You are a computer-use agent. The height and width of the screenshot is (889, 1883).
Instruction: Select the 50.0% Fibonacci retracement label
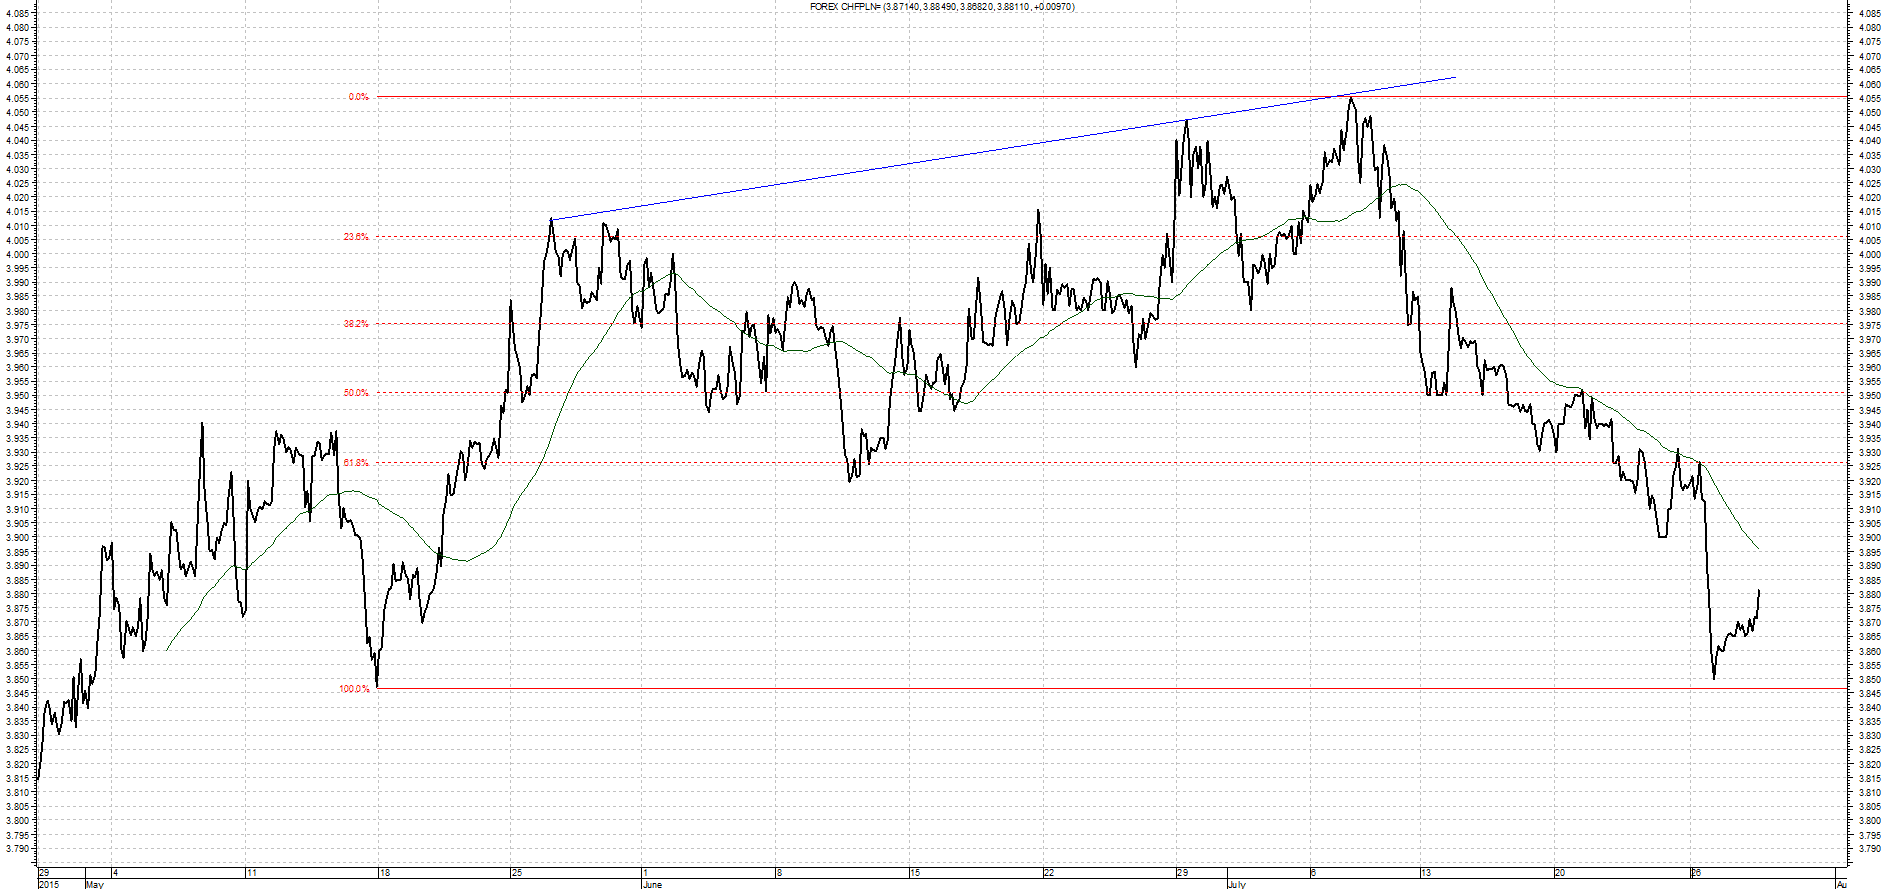click(x=356, y=393)
